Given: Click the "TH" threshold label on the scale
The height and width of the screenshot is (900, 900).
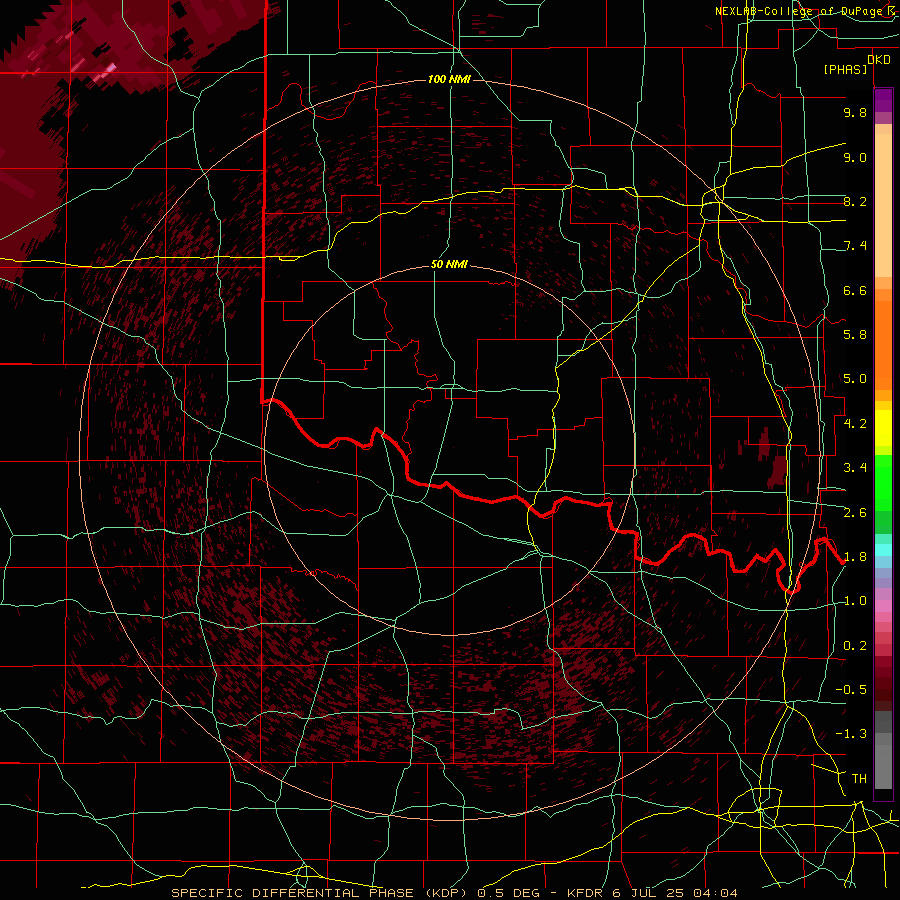Looking at the screenshot, I should click(x=859, y=779).
